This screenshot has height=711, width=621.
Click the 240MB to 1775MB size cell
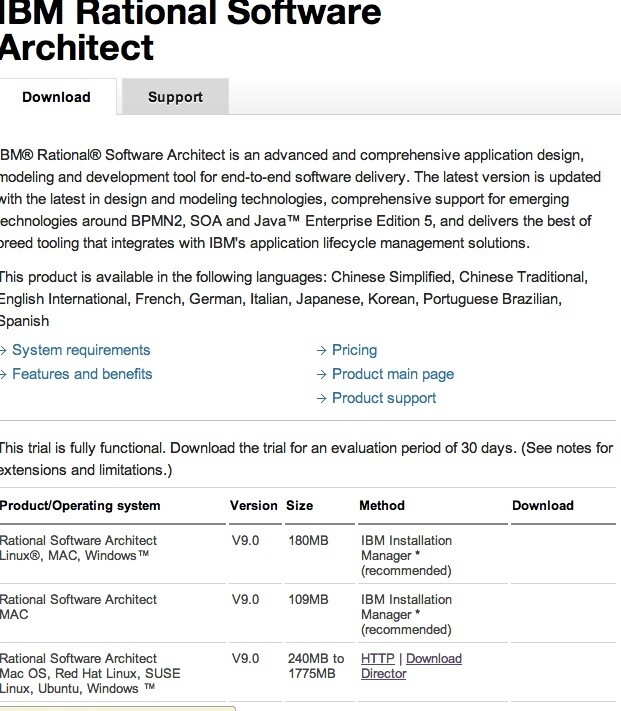pyautogui.click(x=316, y=666)
